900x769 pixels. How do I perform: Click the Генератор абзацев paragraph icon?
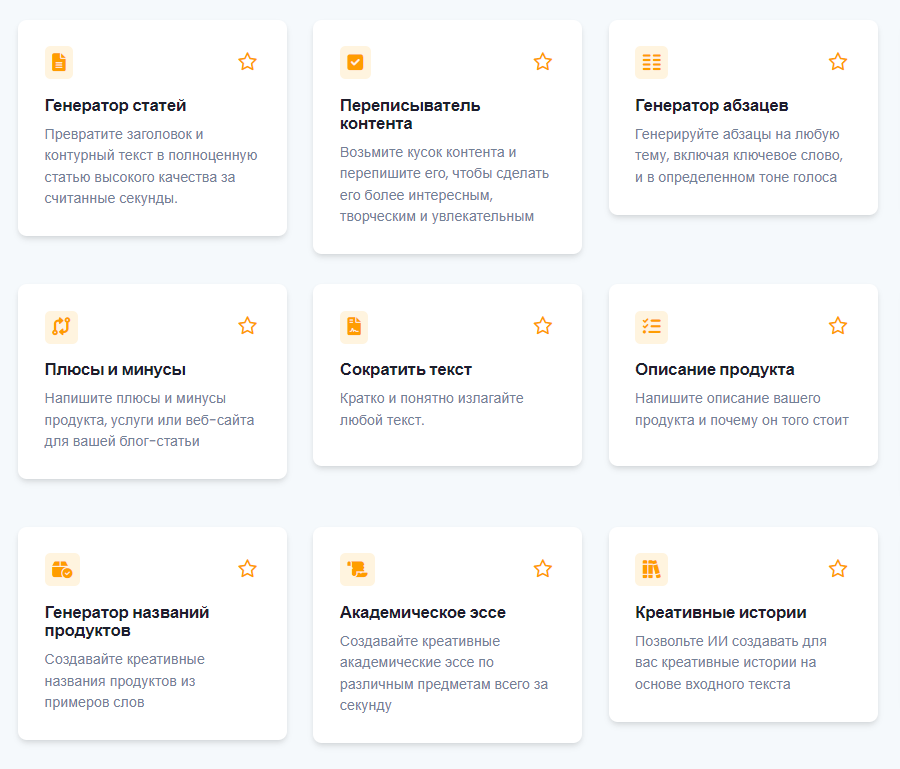651,62
